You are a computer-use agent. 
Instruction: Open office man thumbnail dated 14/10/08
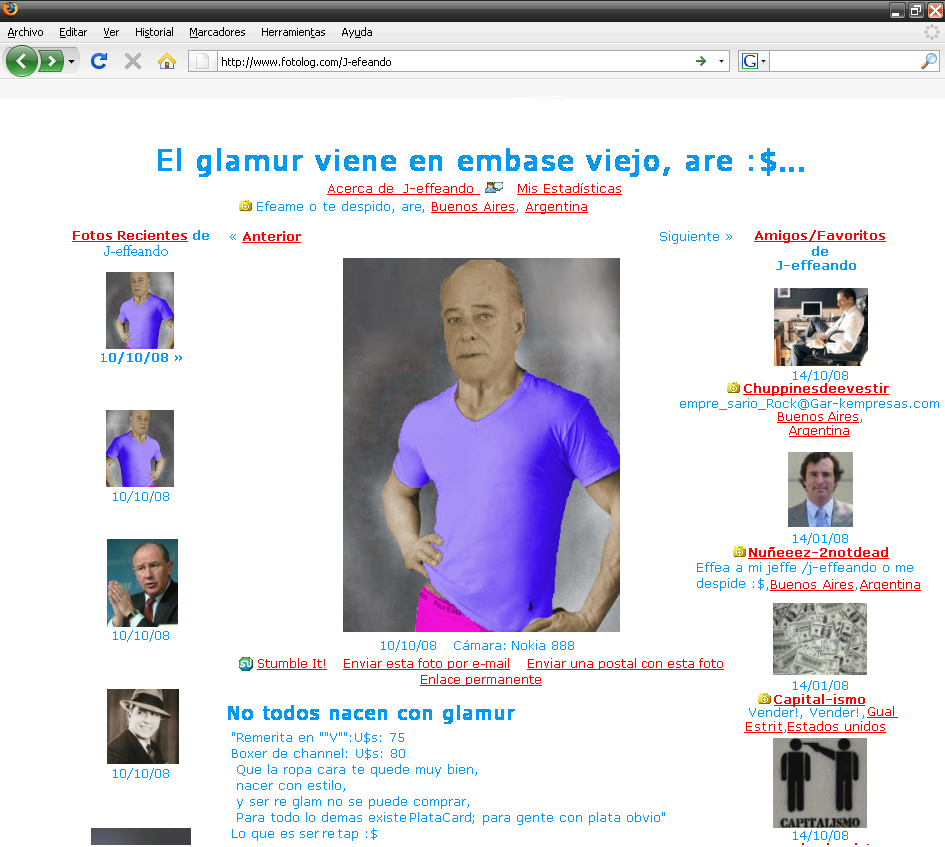[821, 327]
